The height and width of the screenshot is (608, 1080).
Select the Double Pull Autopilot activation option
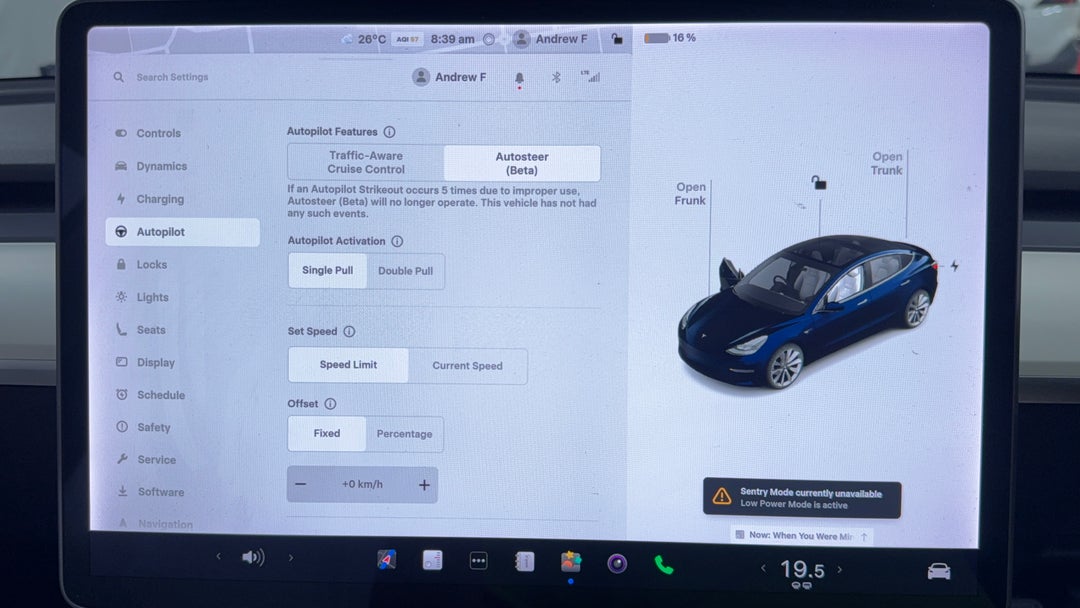[406, 270]
